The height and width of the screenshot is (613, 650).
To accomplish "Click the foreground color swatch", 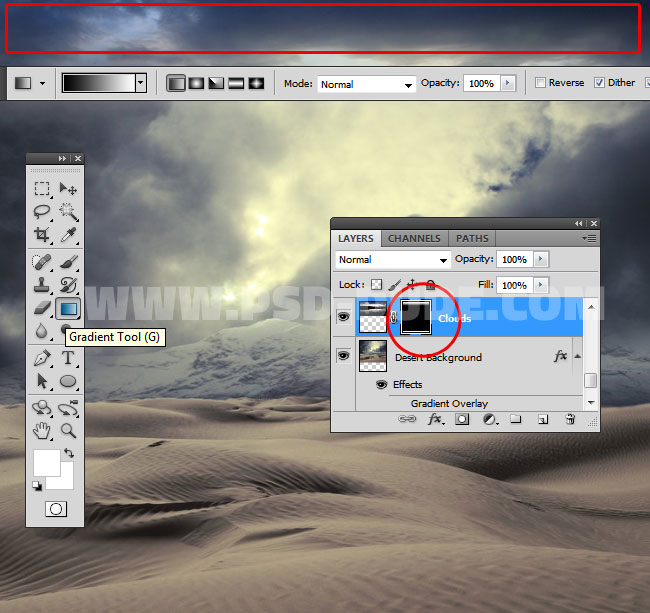I will [x=46, y=462].
